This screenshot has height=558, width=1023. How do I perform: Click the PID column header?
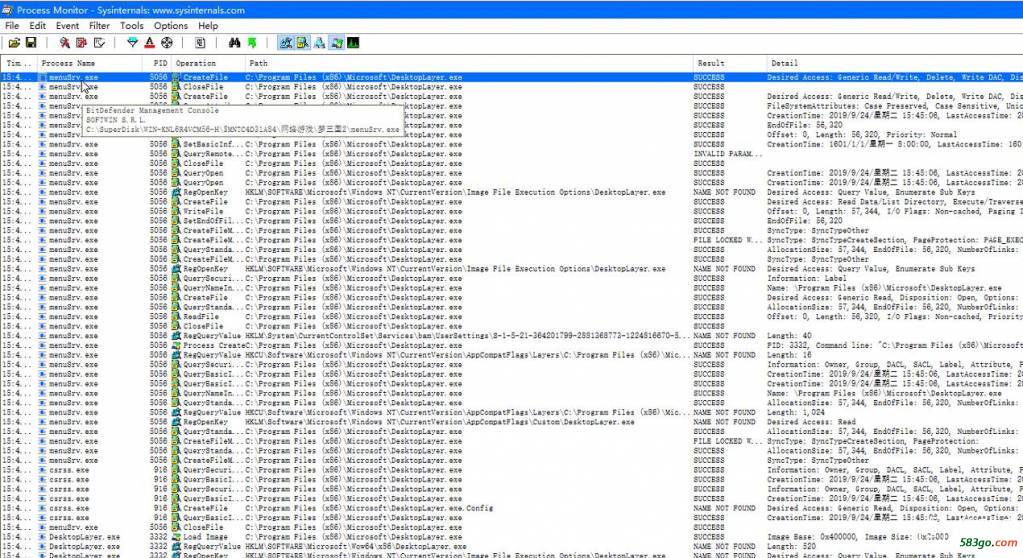point(157,63)
